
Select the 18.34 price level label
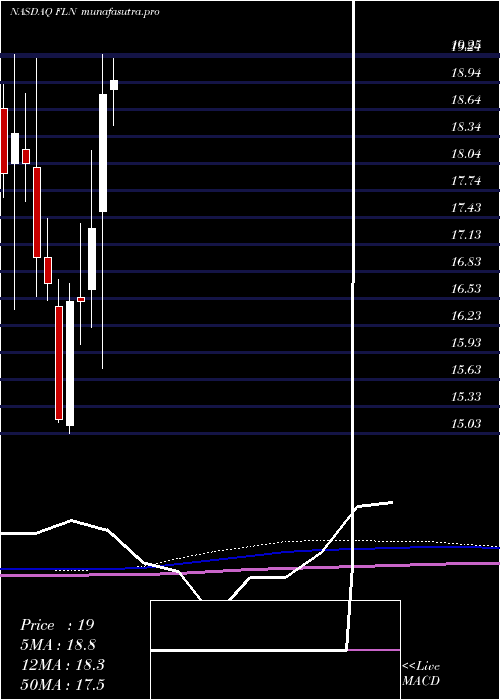(466, 127)
